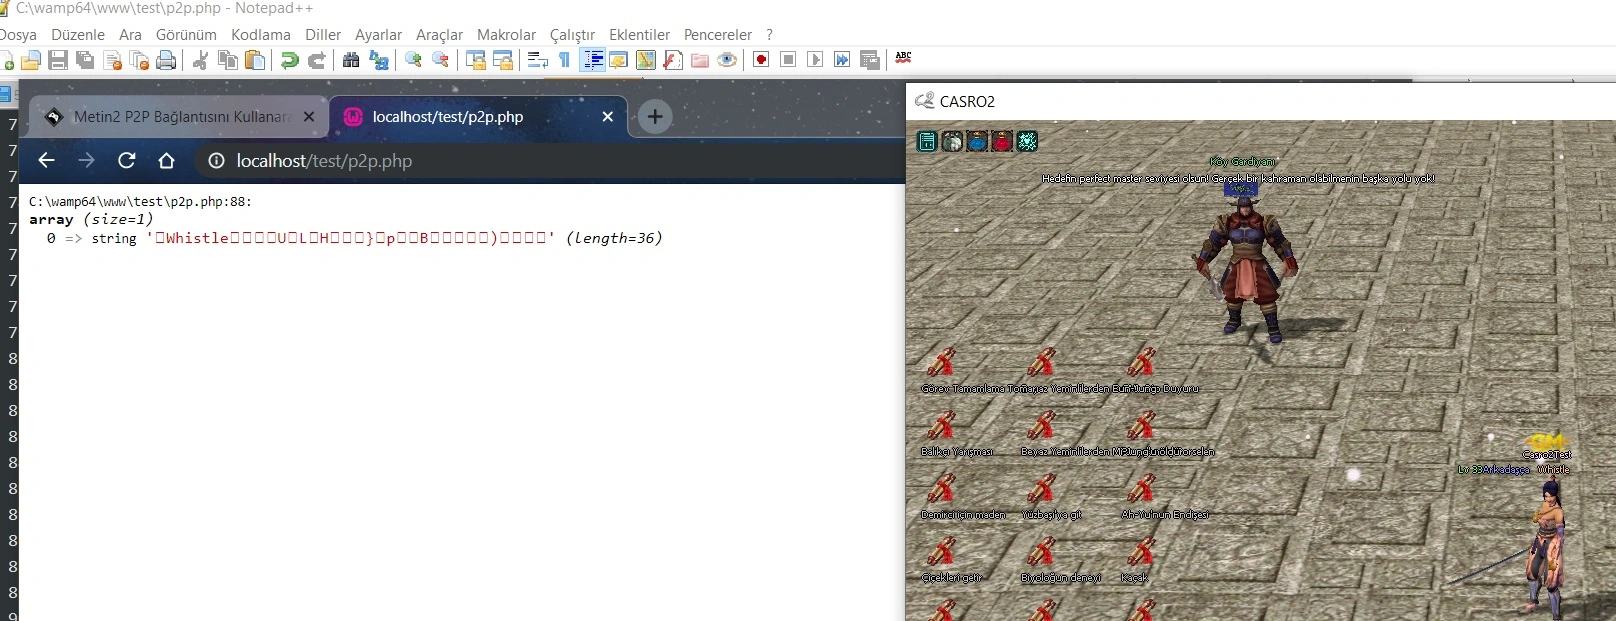Toggle show all characters pilcrow icon
1616x621 pixels.
pos(564,60)
